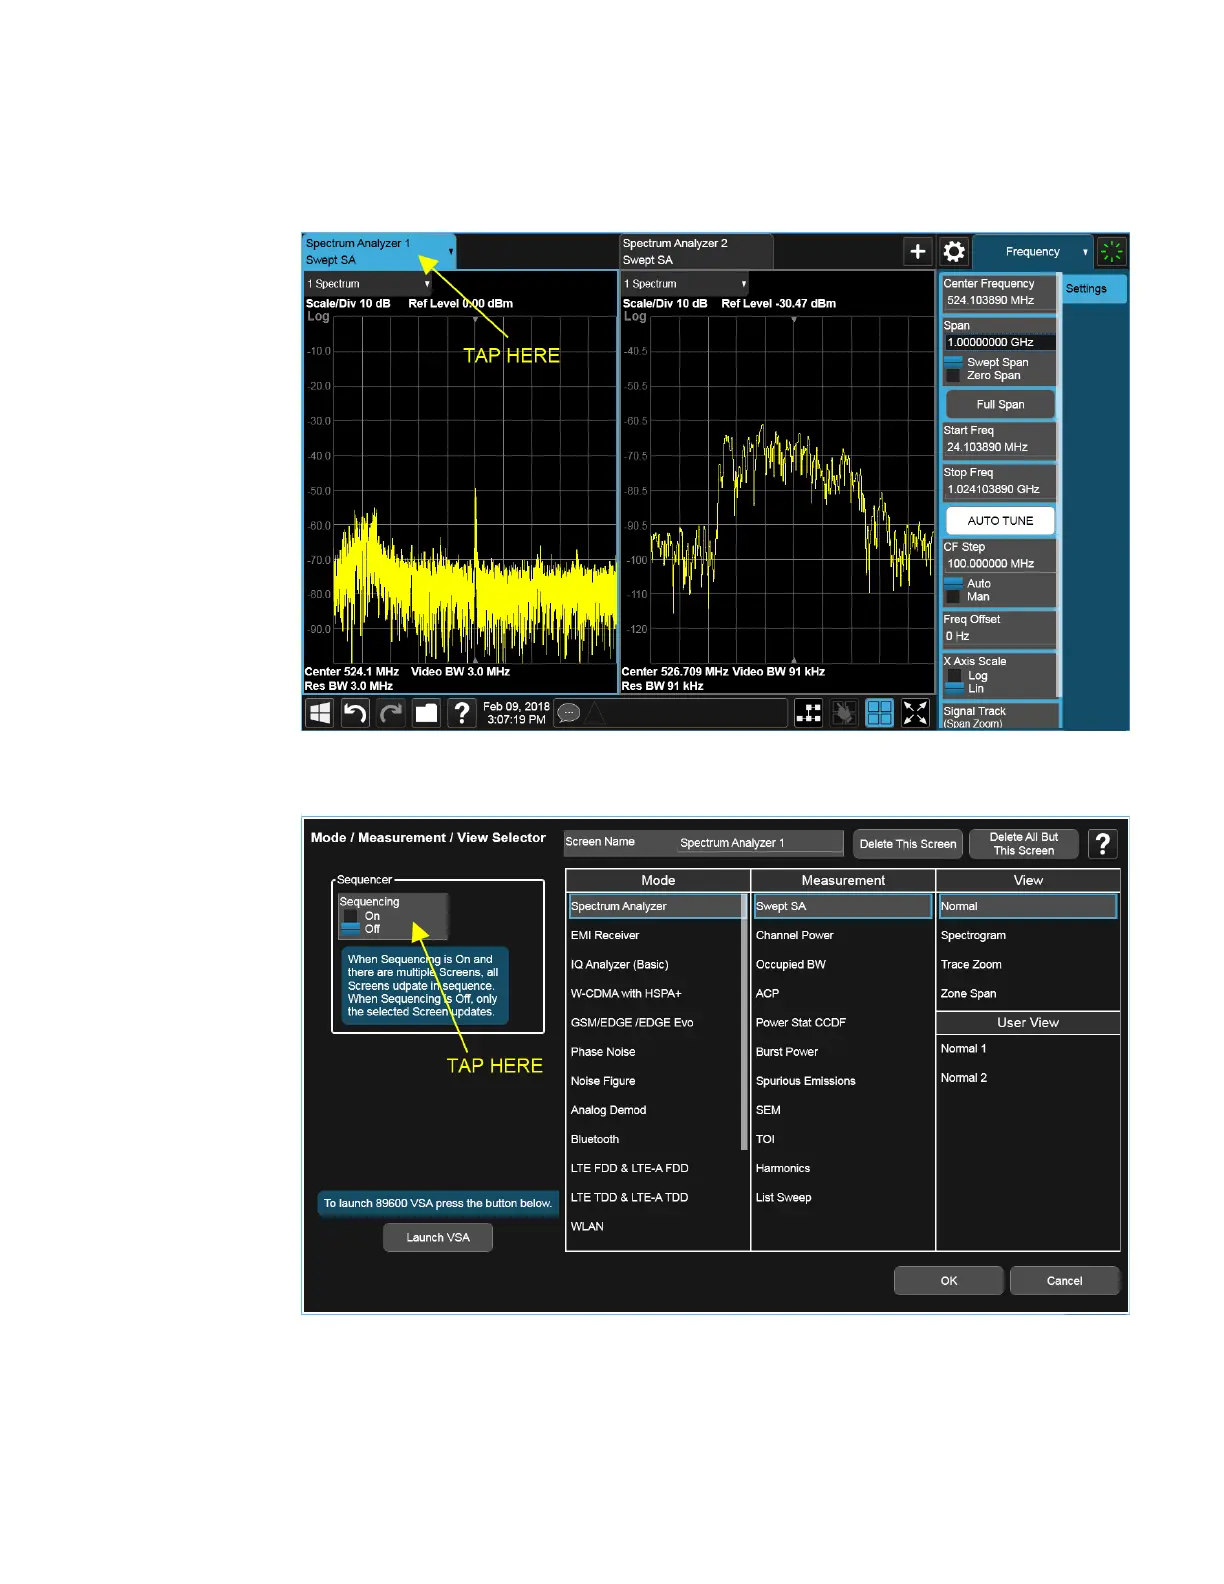
Task: Open the gear settings icon
Action: pyautogui.click(x=955, y=252)
